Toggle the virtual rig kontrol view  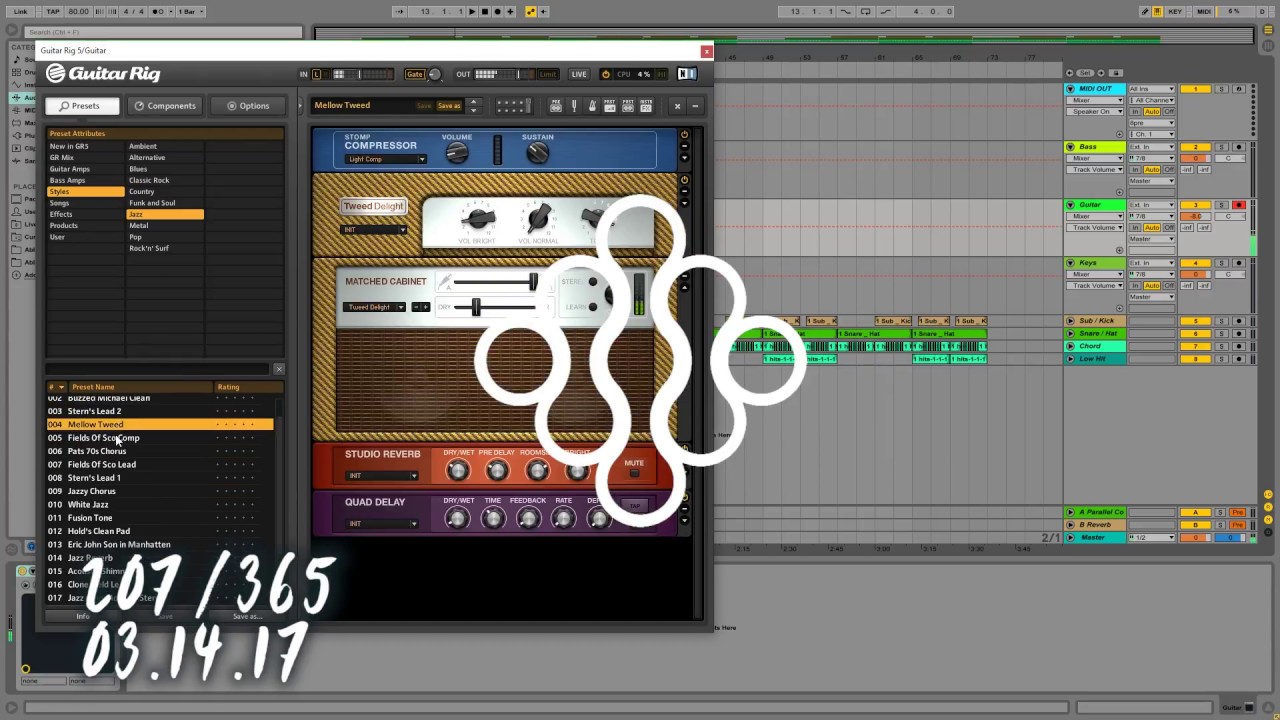tap(514, 105)
